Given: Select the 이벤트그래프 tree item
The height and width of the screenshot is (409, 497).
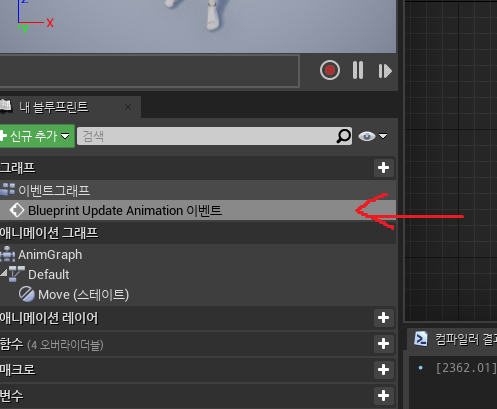Looking at the screenshot, I should (x=198, y=190).
